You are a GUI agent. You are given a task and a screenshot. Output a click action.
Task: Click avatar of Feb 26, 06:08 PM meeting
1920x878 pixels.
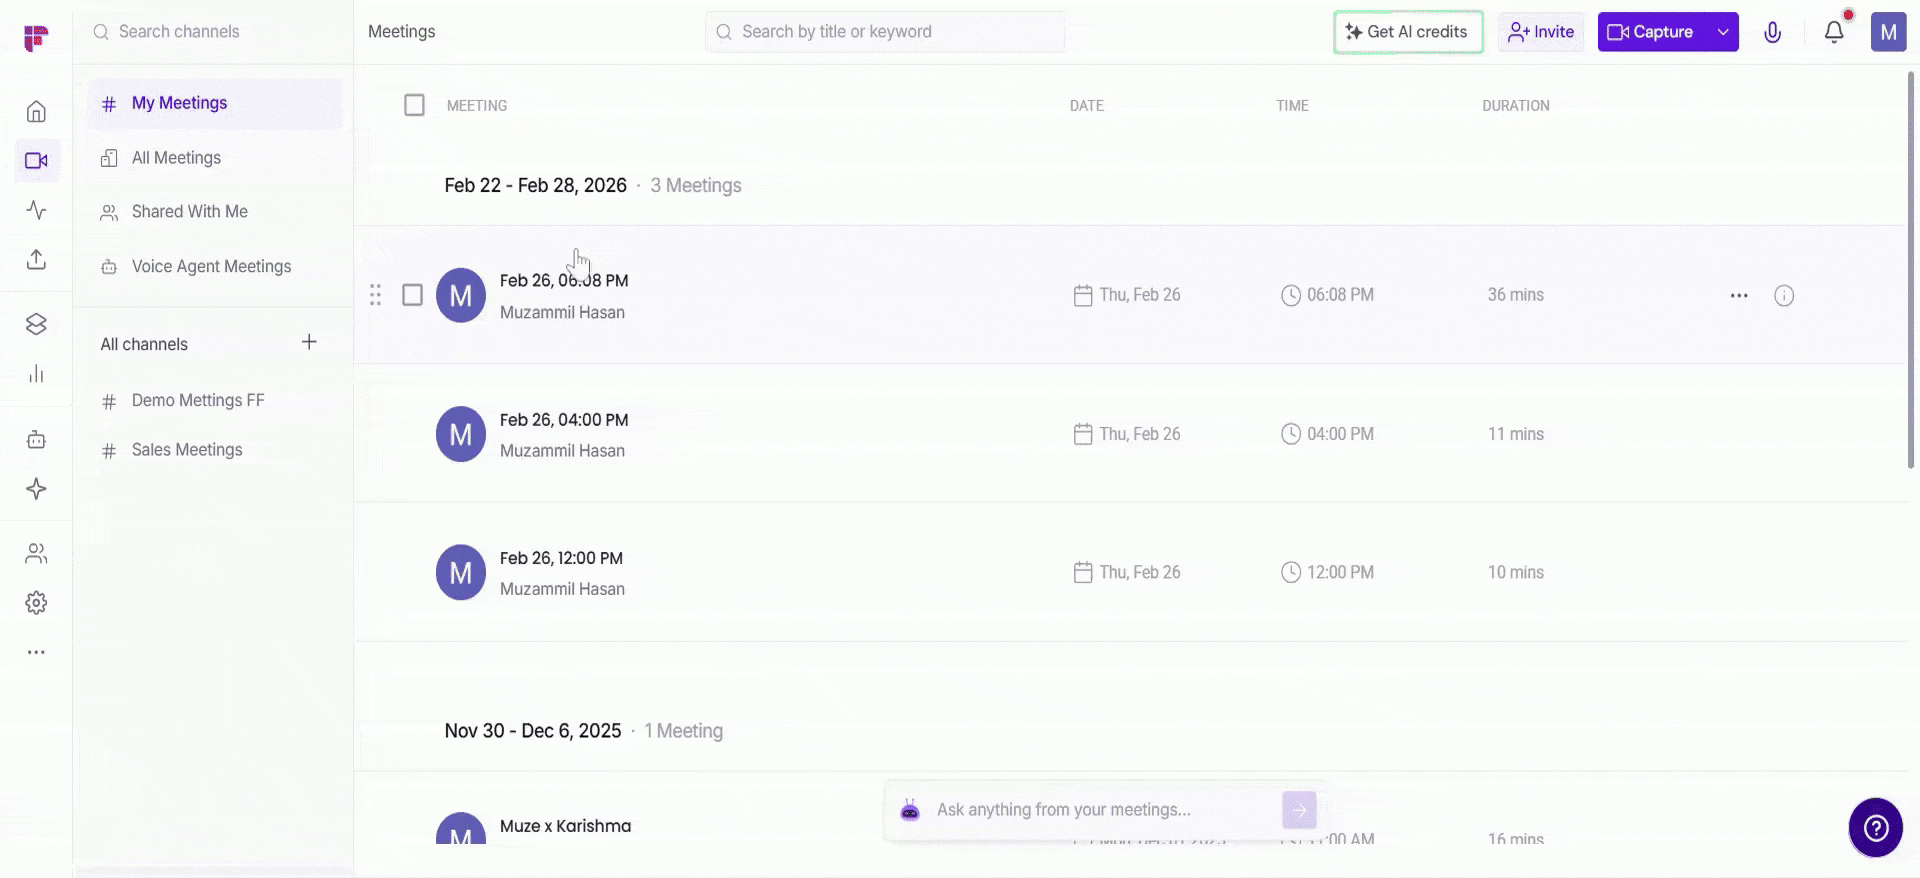[x=461, y=295]
